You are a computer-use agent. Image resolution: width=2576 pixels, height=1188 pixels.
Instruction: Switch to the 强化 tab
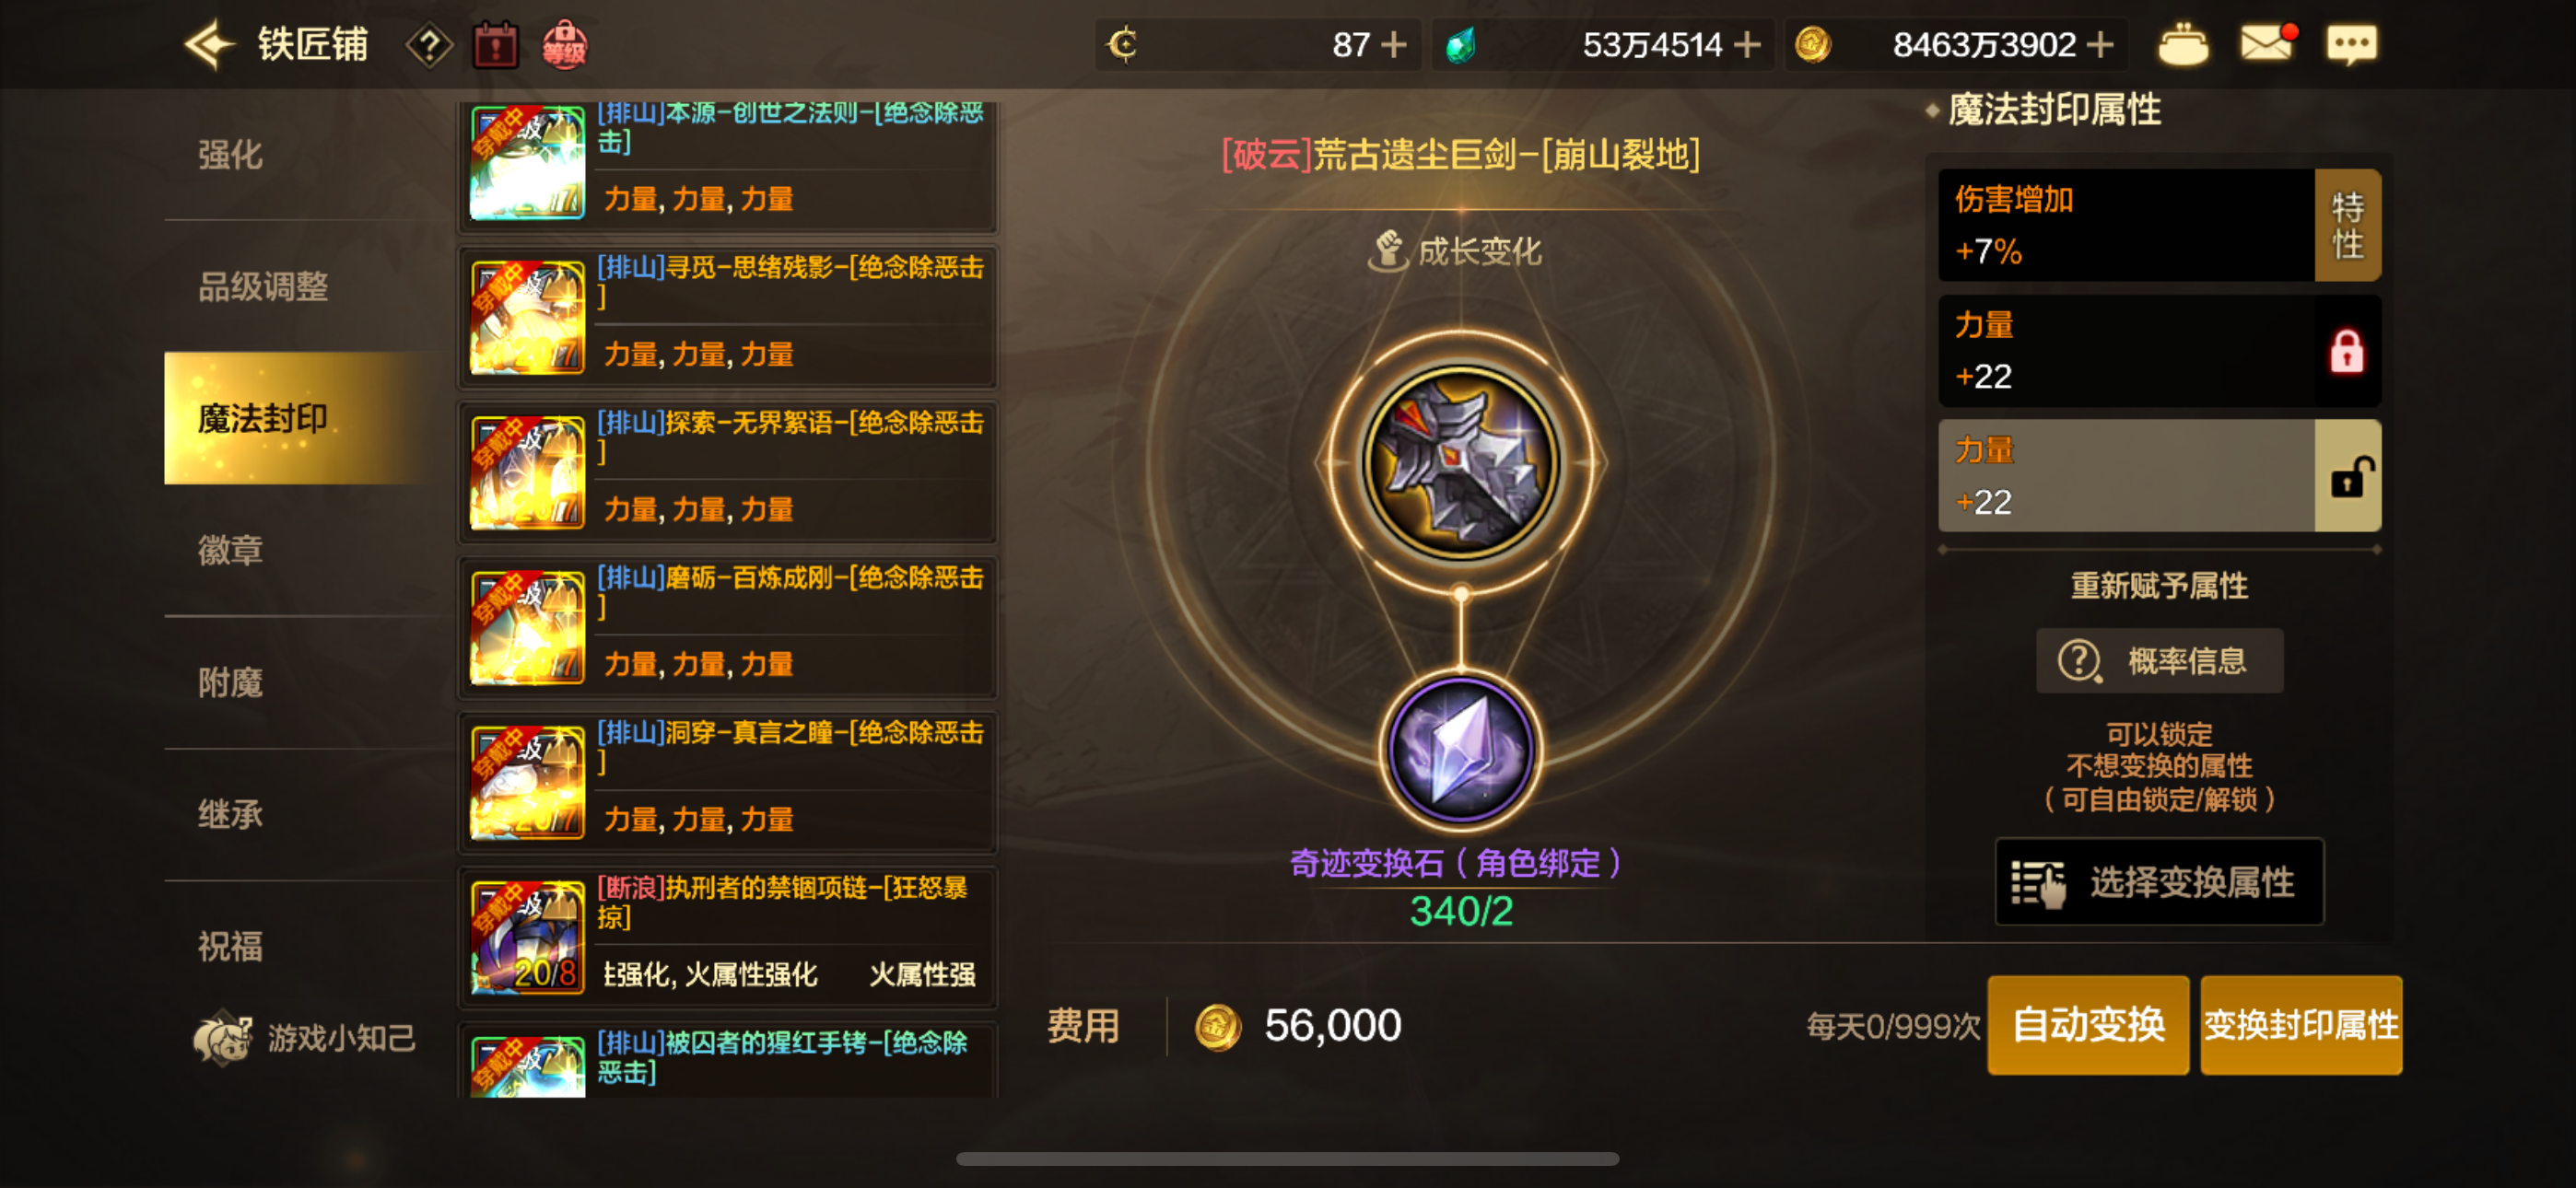click(231, 155)
